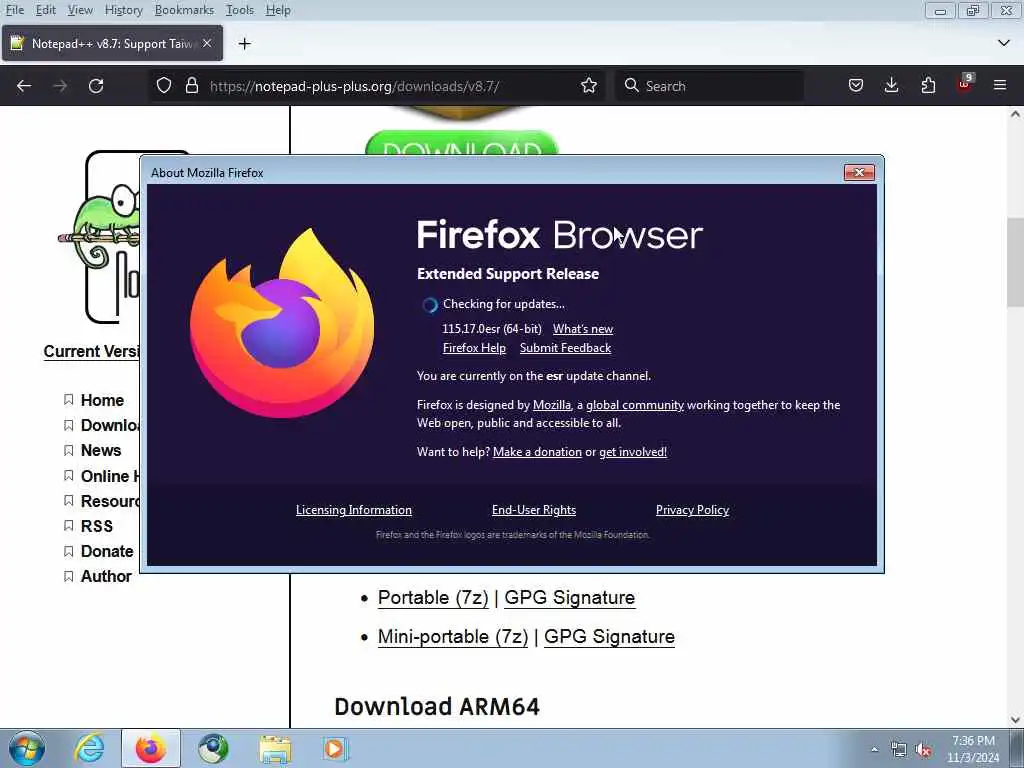Bookmark this page with the star icon
Viewport: 1024px width, 768px height.
pos(588,86)
